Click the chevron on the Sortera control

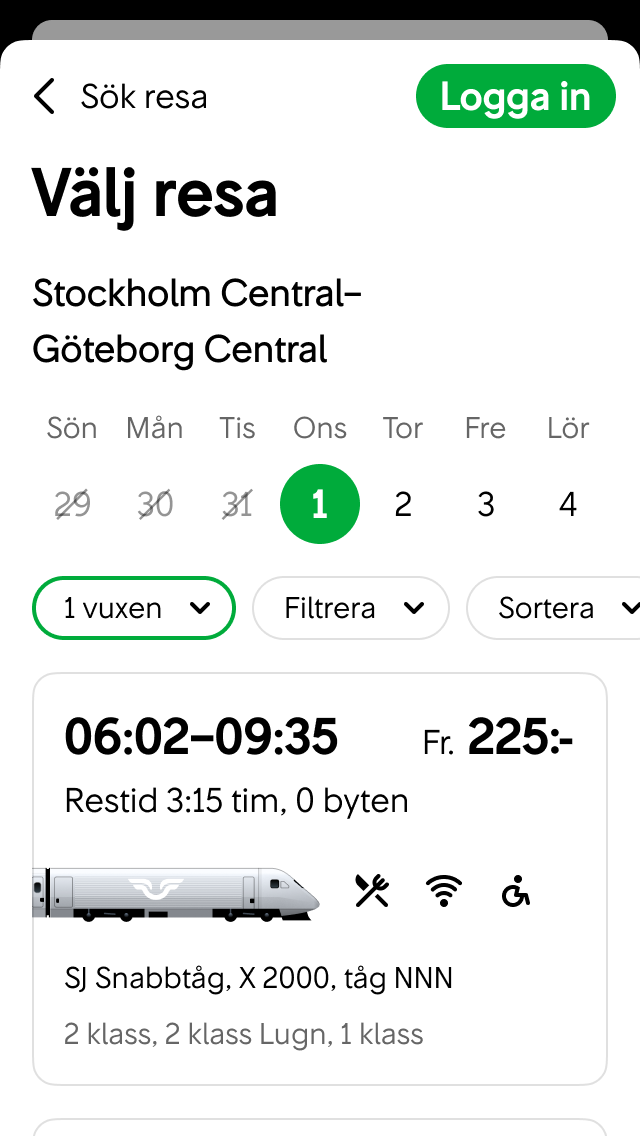tap(629, 608)
